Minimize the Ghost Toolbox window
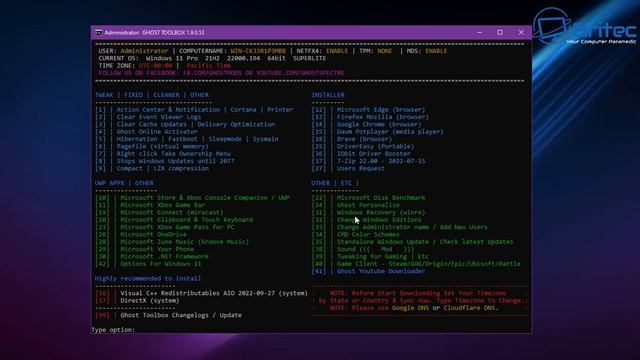 479,32
